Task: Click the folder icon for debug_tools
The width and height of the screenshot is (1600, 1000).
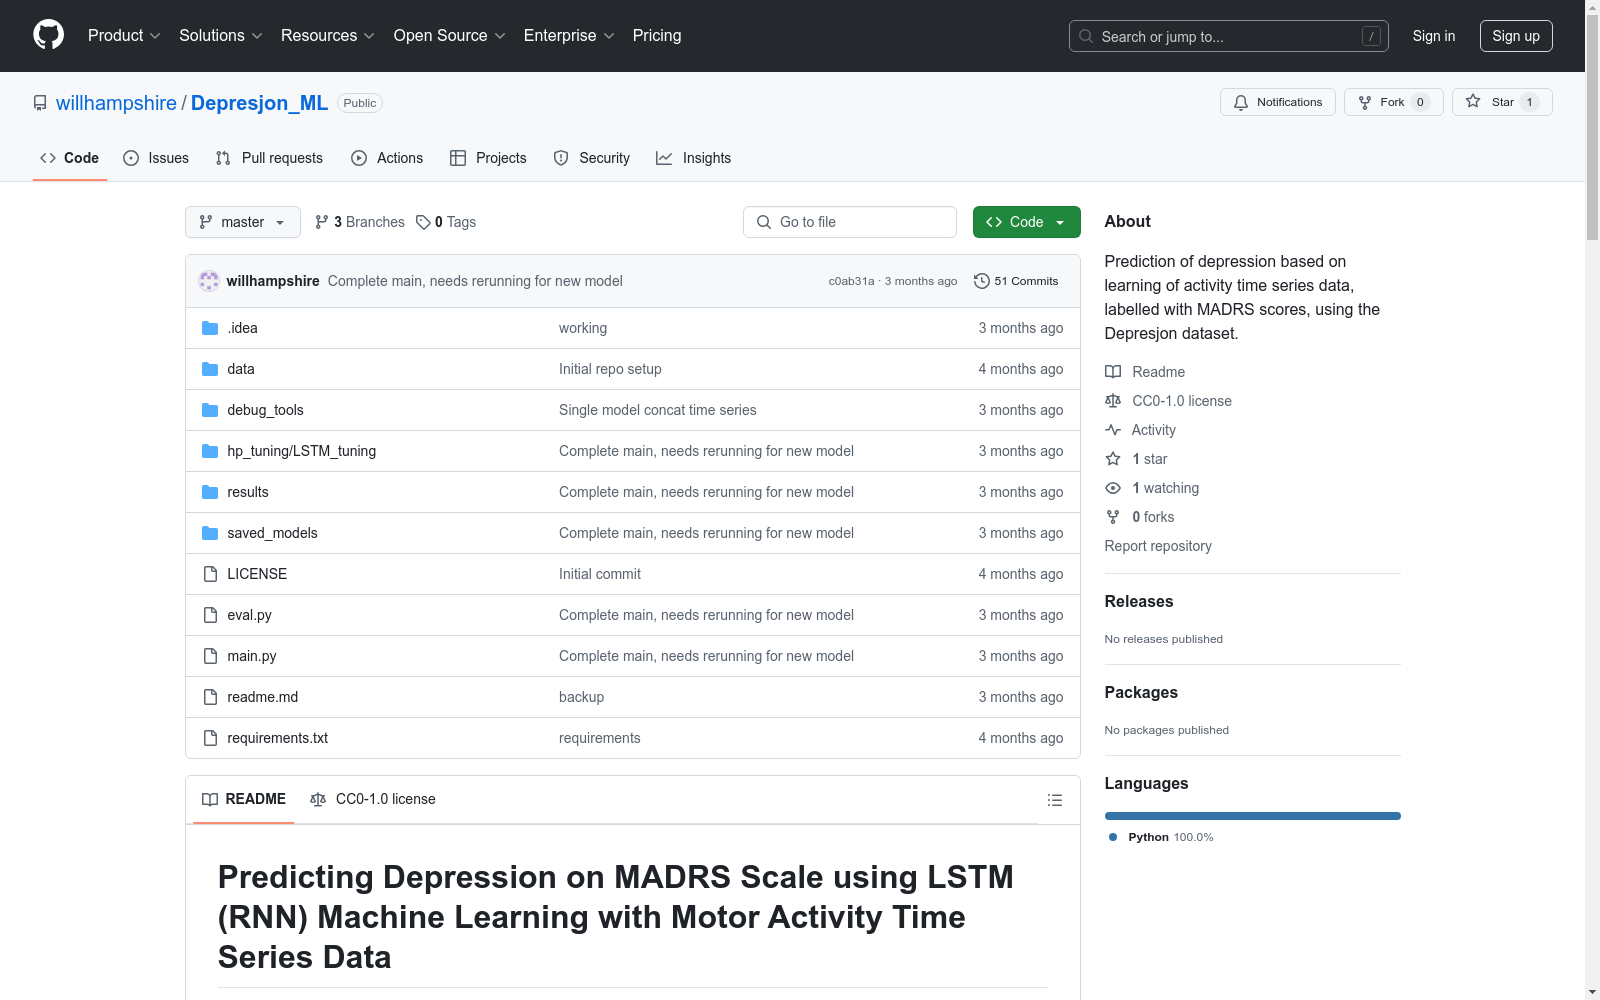Action: tap(210, 410)
